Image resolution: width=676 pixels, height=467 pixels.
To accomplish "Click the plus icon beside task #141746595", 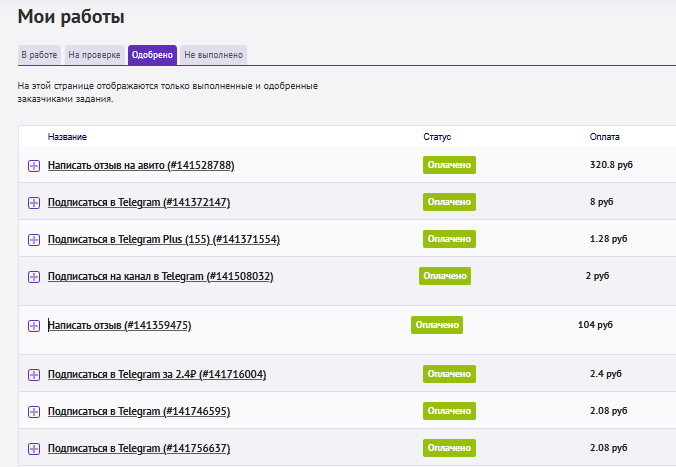I will tap(34, 412).
